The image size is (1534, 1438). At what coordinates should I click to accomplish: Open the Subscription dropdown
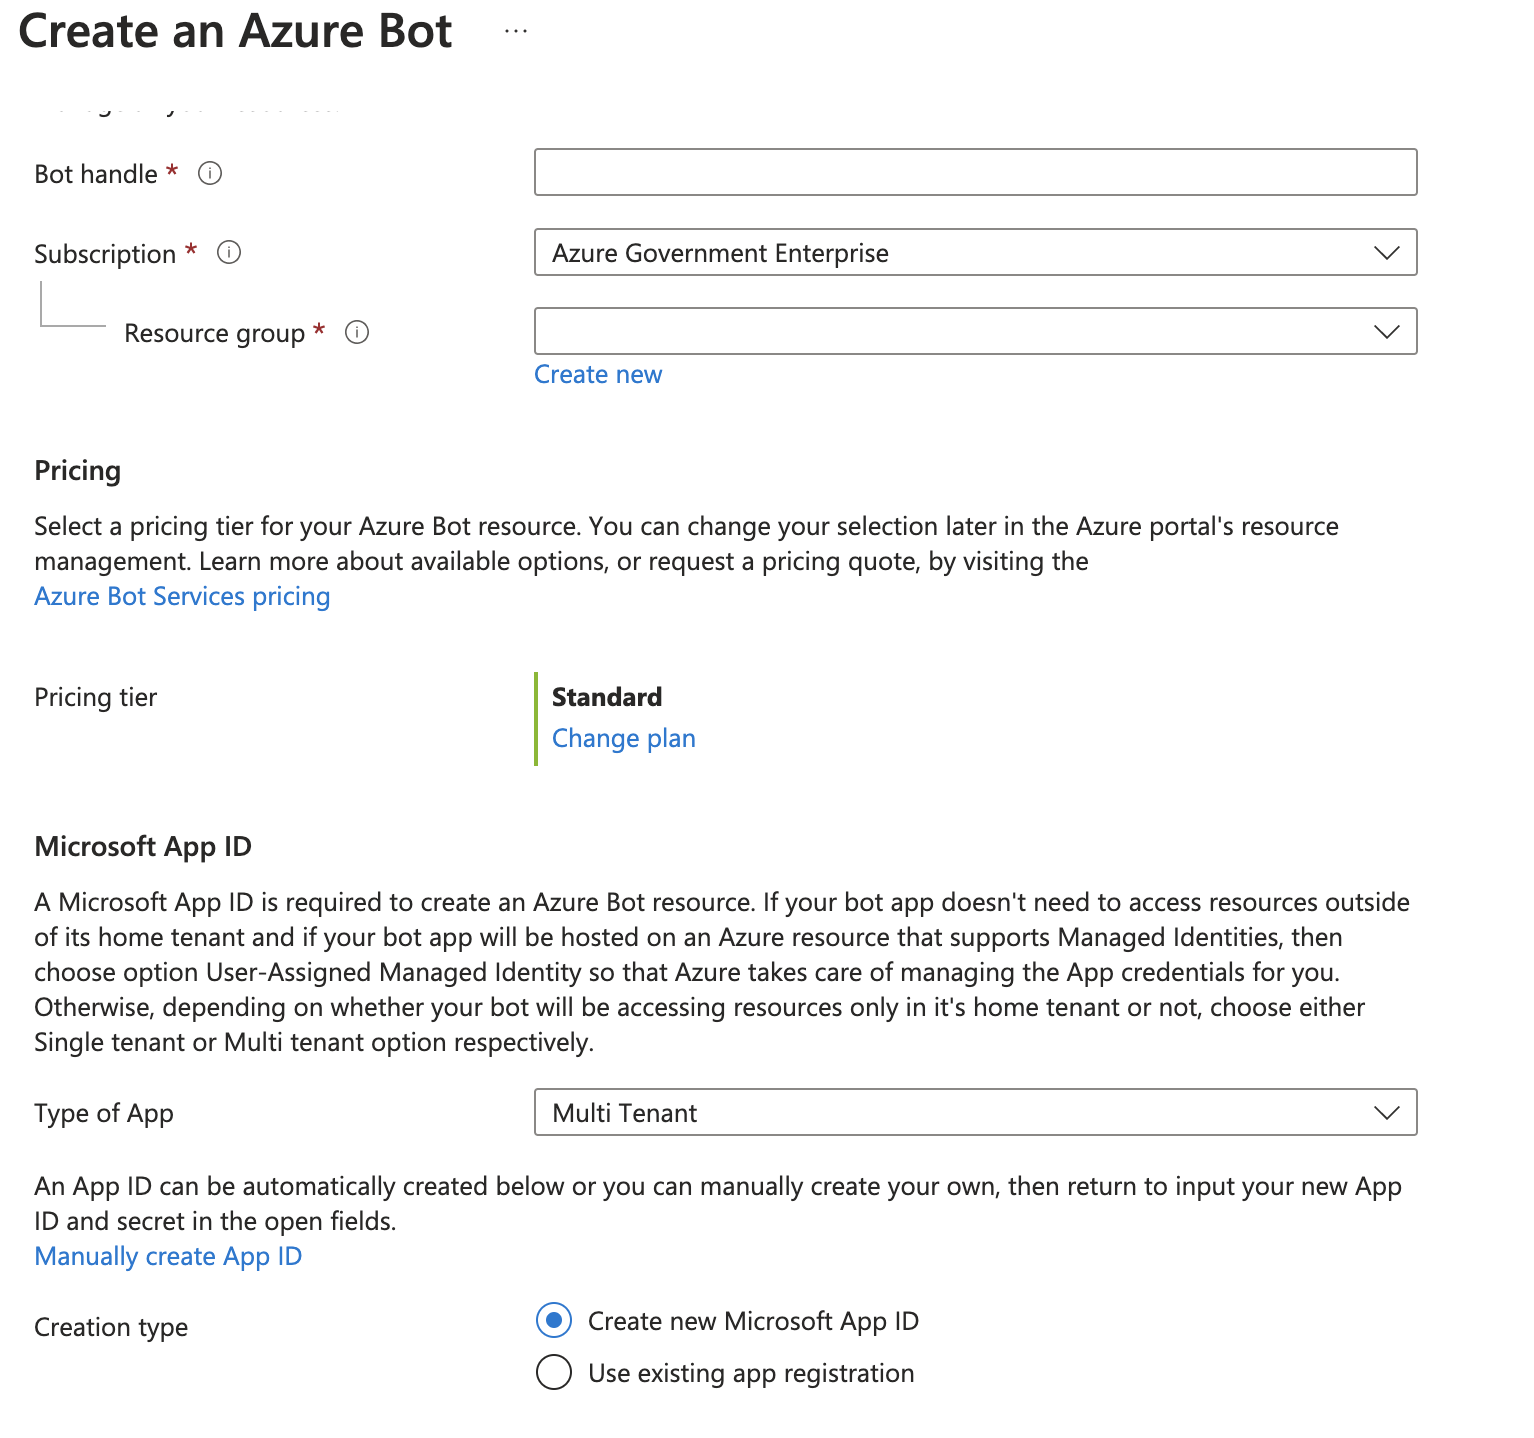point(975,252)
